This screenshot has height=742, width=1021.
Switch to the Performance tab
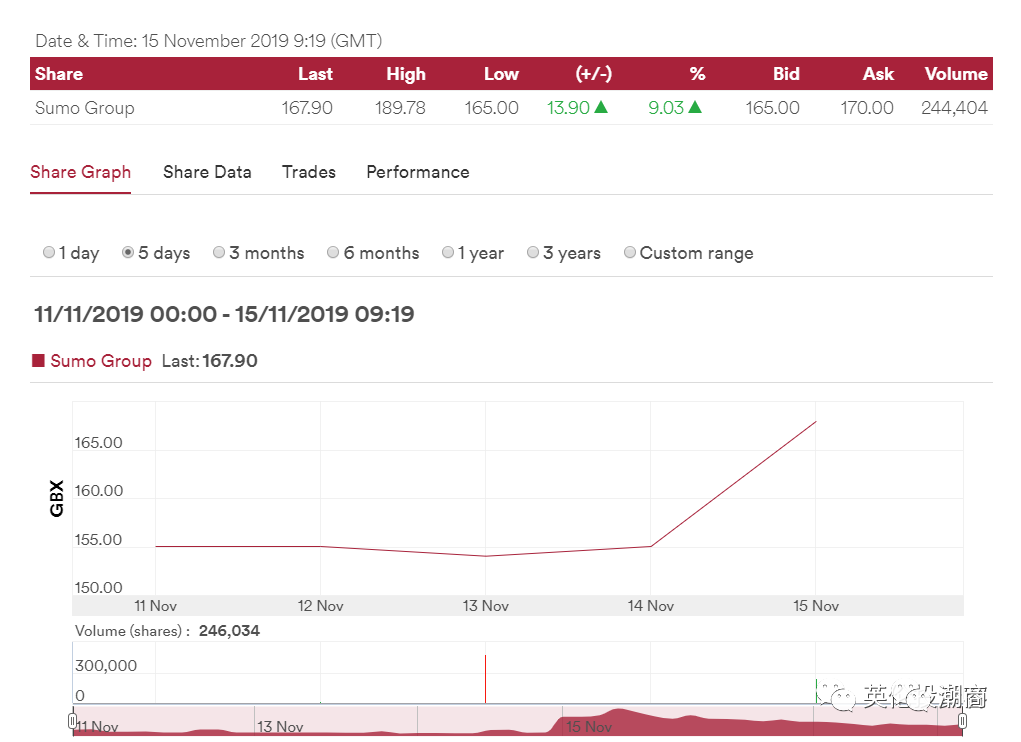pos(417,172)
